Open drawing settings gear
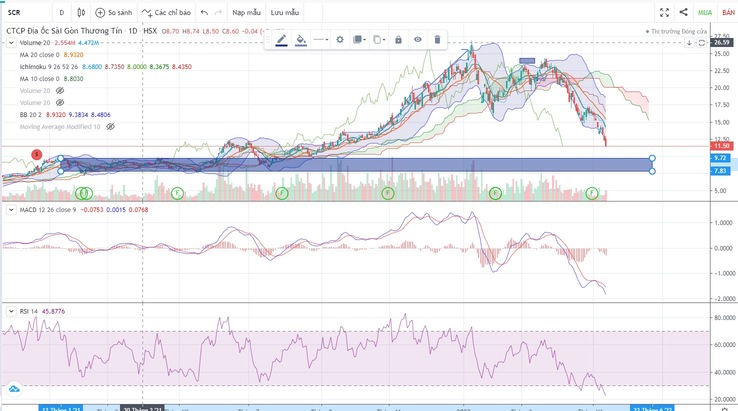Image resolution: width=738 pixels, height=411 pixels. click(x=340, y=40)
